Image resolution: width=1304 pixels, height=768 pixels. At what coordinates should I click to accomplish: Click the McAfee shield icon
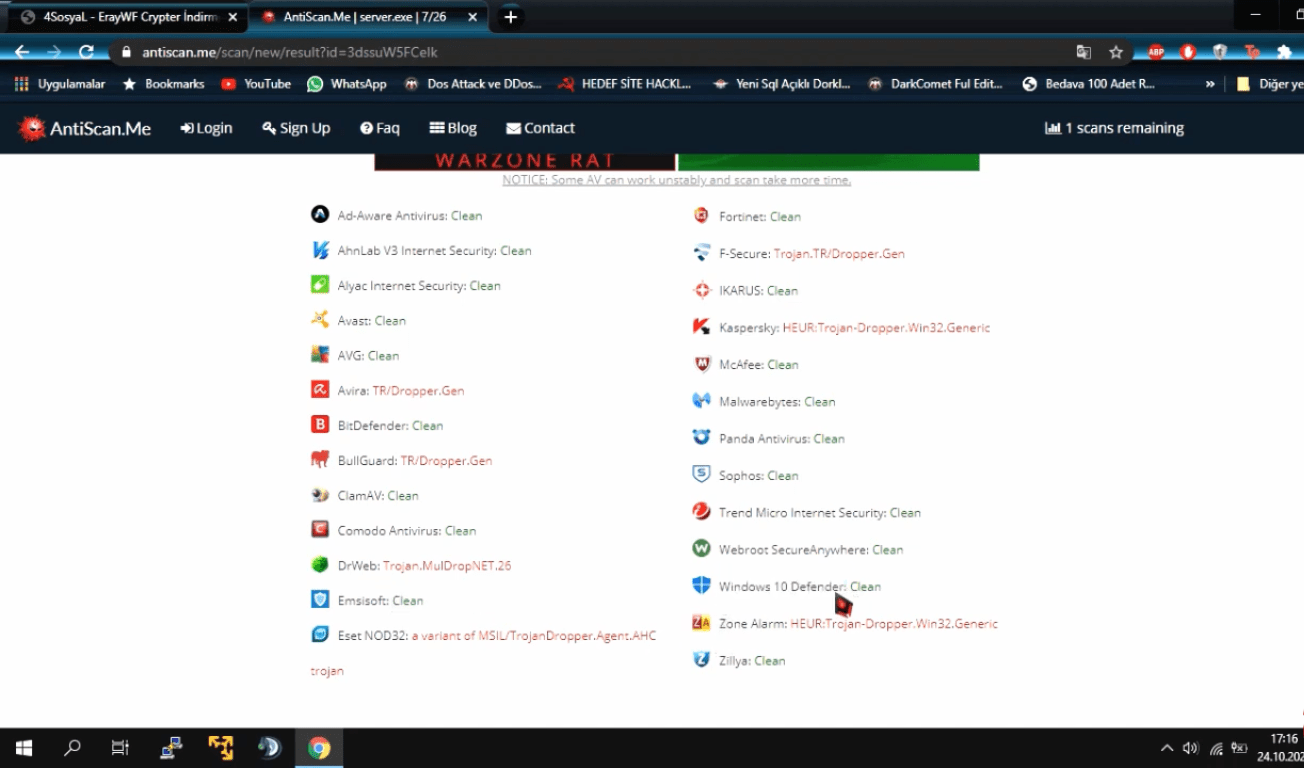[x=701, y=364]
